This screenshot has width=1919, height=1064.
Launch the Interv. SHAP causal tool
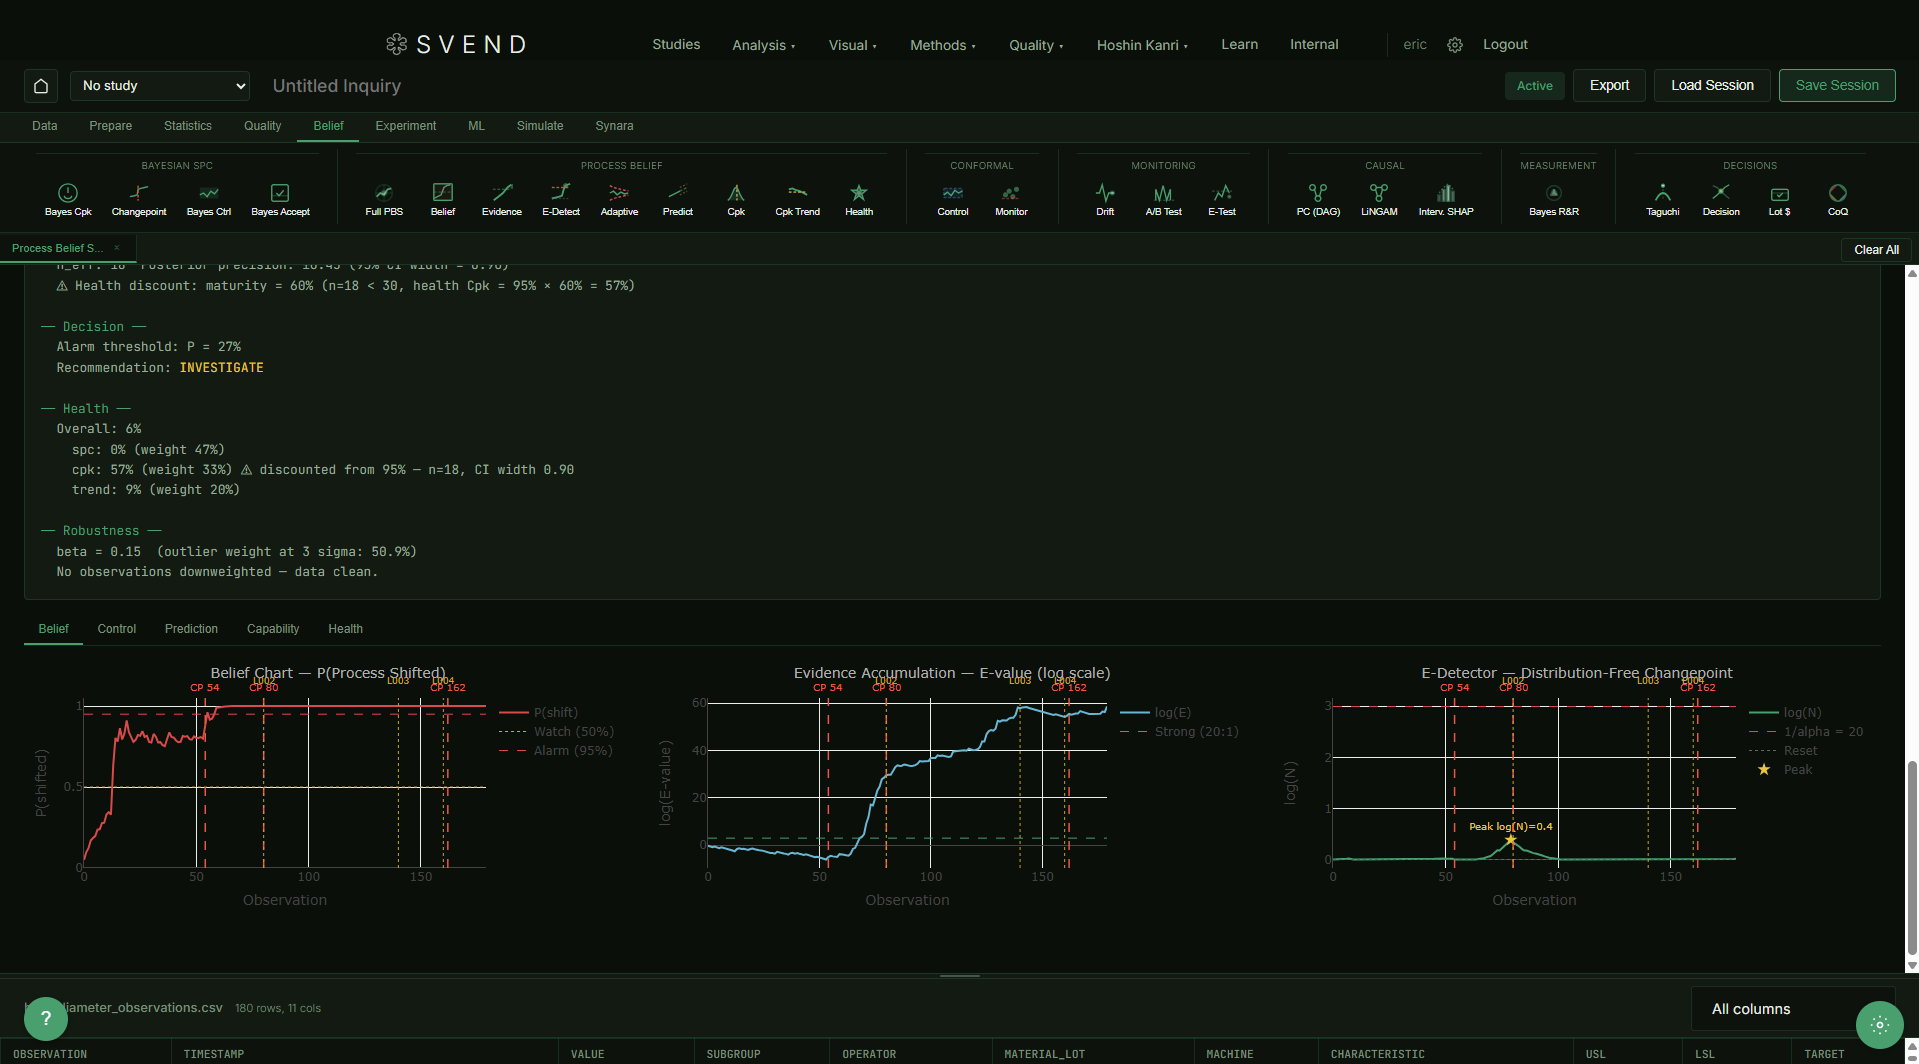(1445, 198)
